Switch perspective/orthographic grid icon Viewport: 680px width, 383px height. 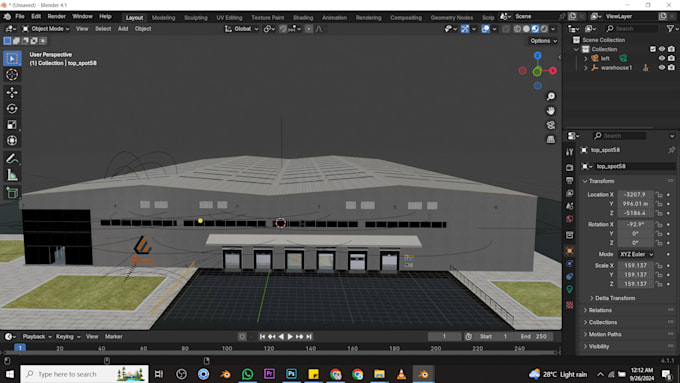pos(551,139)
